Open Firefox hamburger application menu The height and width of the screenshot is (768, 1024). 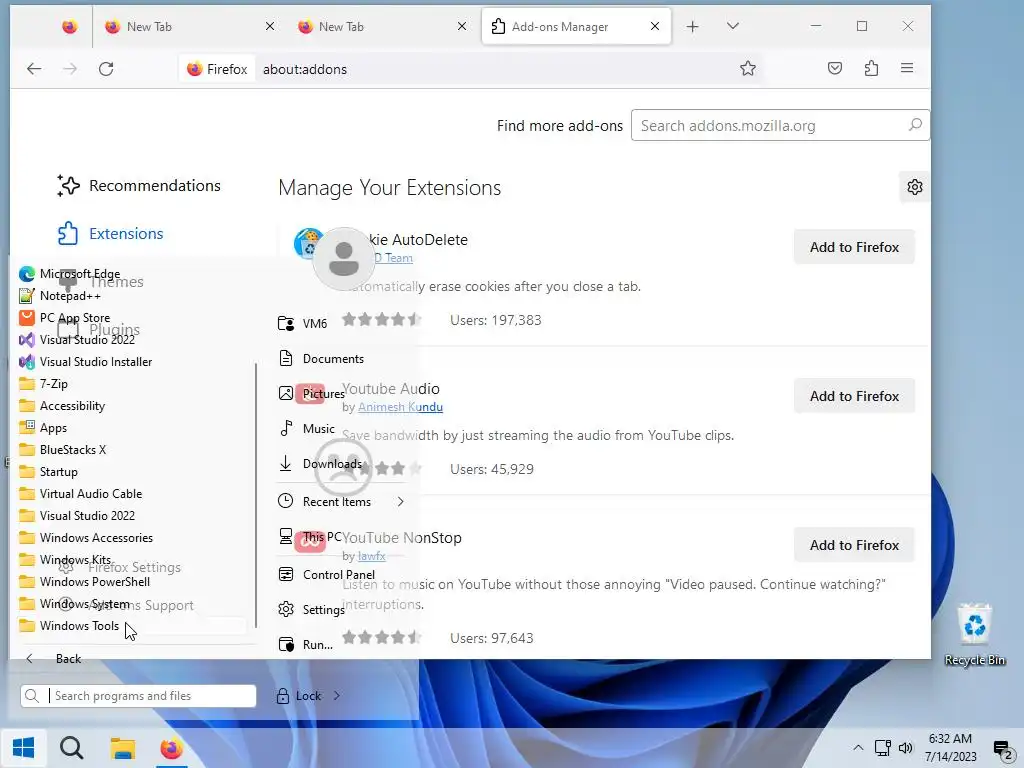pos(907,69)
